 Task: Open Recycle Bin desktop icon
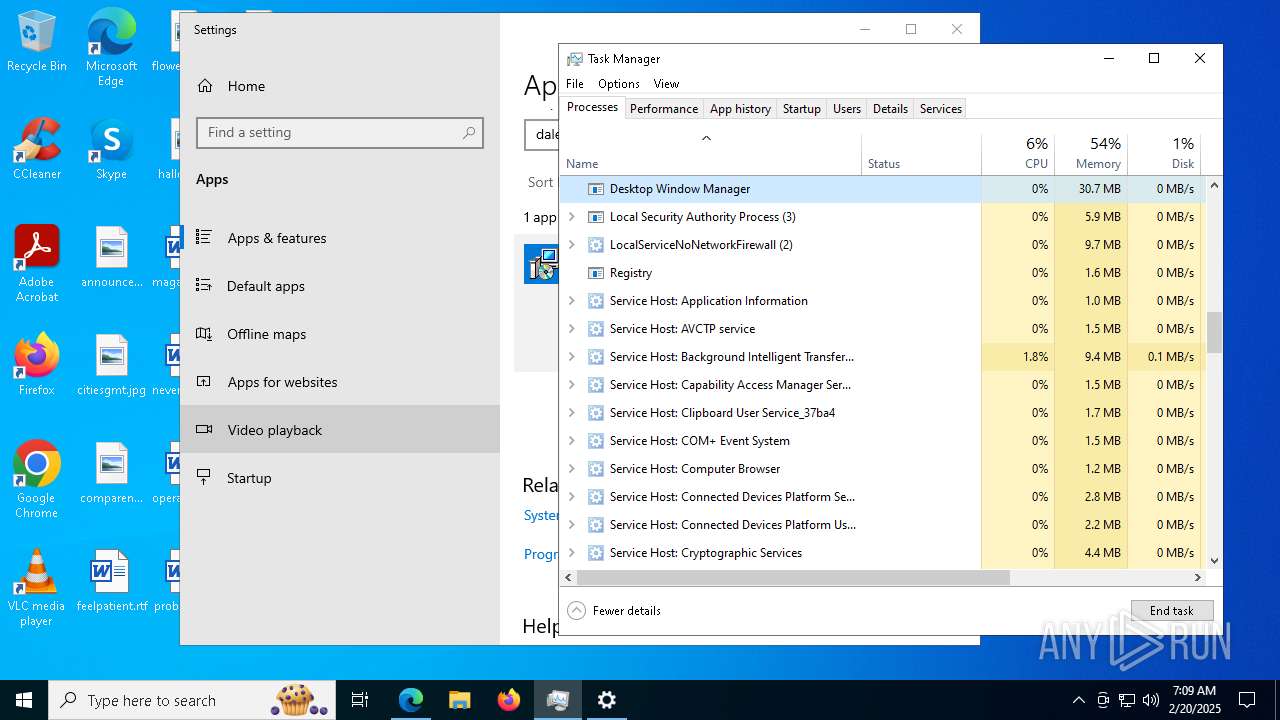pos(37,41)
